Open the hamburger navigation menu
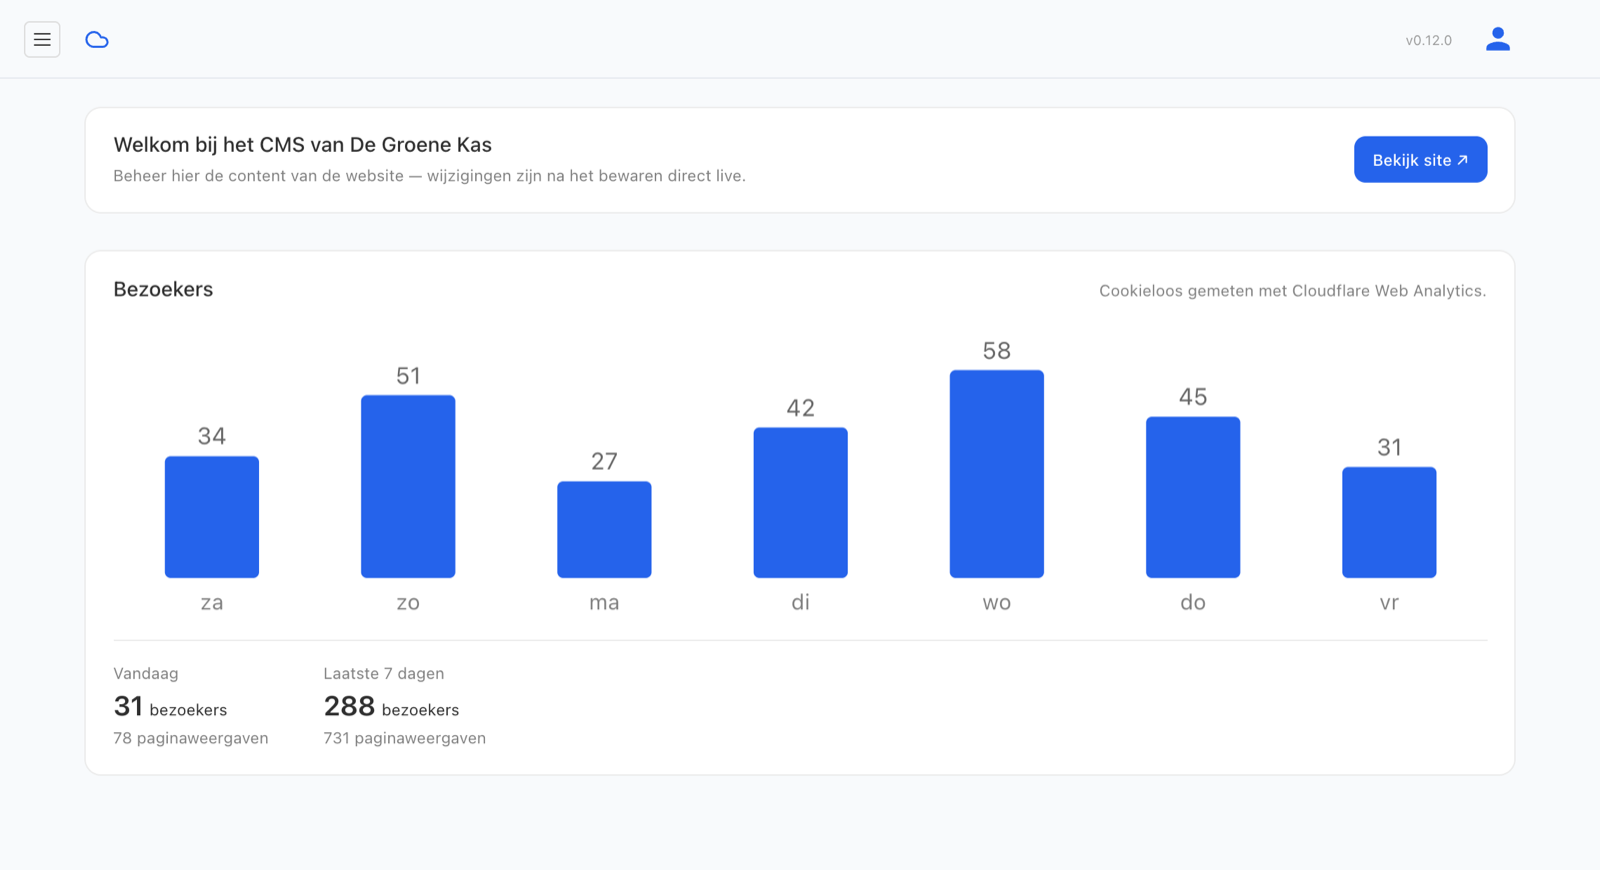Screen dimensions: 1600x870 tap(42, 40)
